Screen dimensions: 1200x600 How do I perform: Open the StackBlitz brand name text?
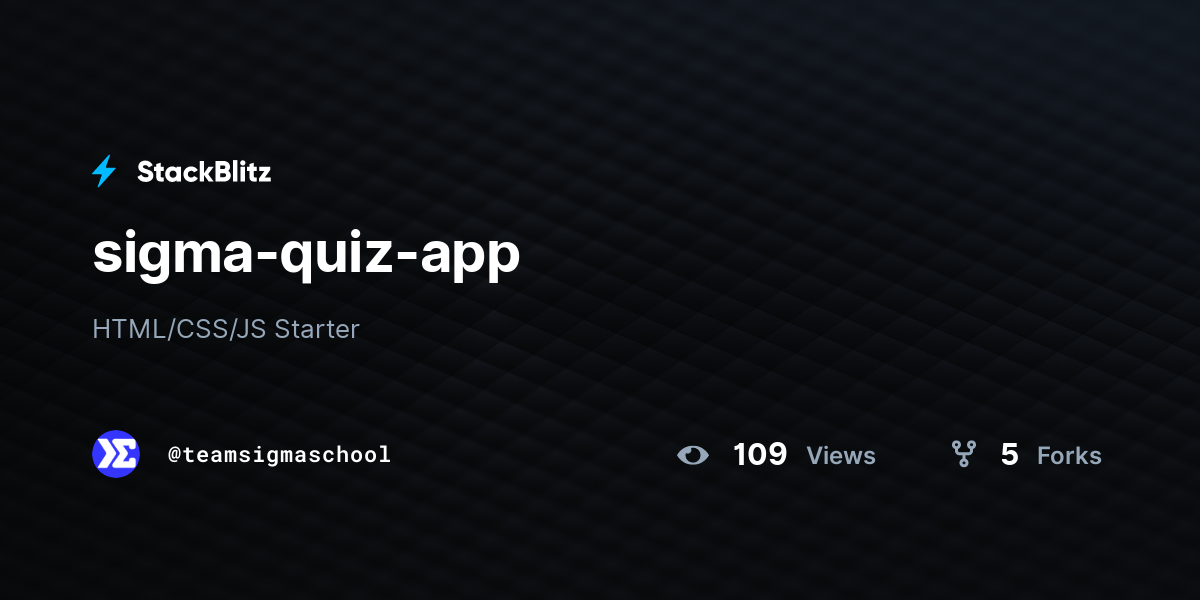coord(204,172)
